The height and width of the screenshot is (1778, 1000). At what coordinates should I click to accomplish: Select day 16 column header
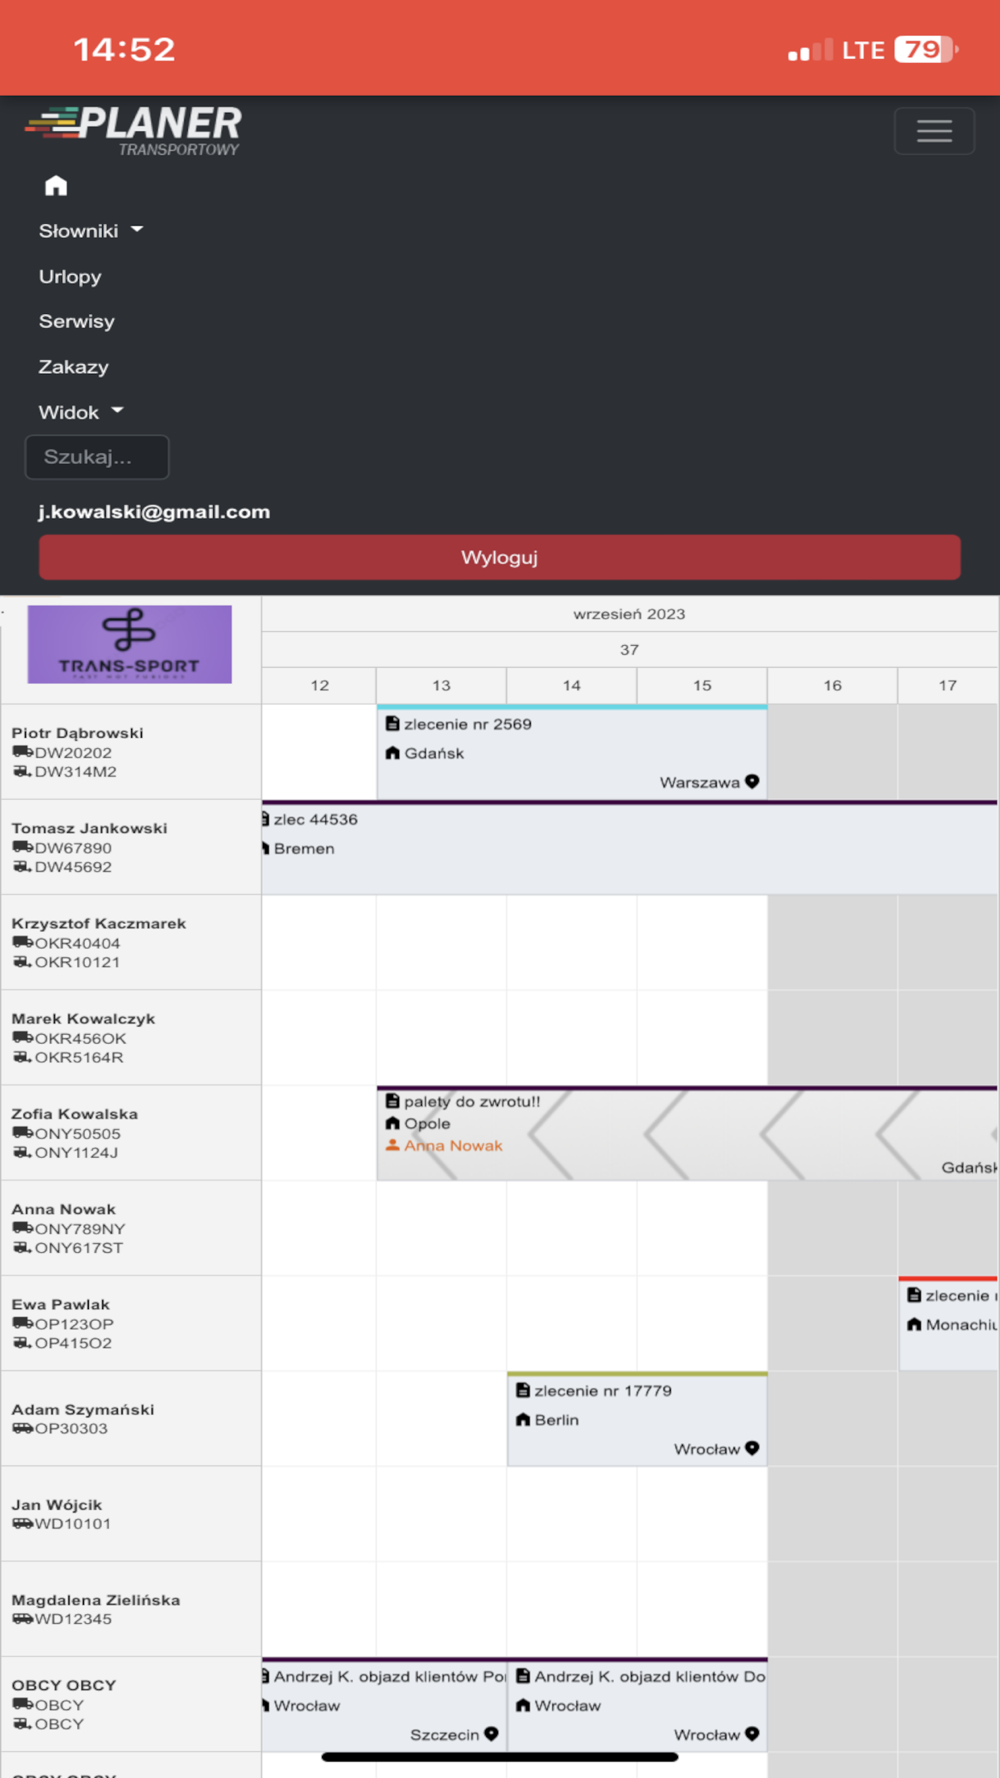pos(832,685)
